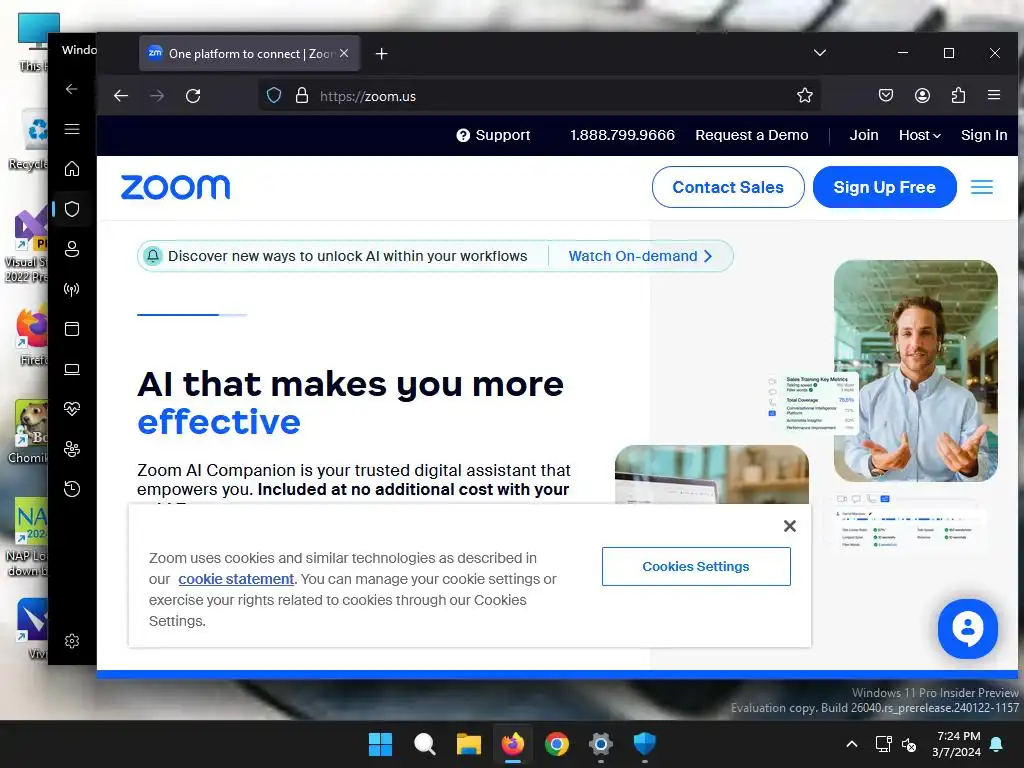Click the 1.888.799.9666 phone number
Image resolution: width=1024 pixels, height=768 pixels.
[622, 135]
